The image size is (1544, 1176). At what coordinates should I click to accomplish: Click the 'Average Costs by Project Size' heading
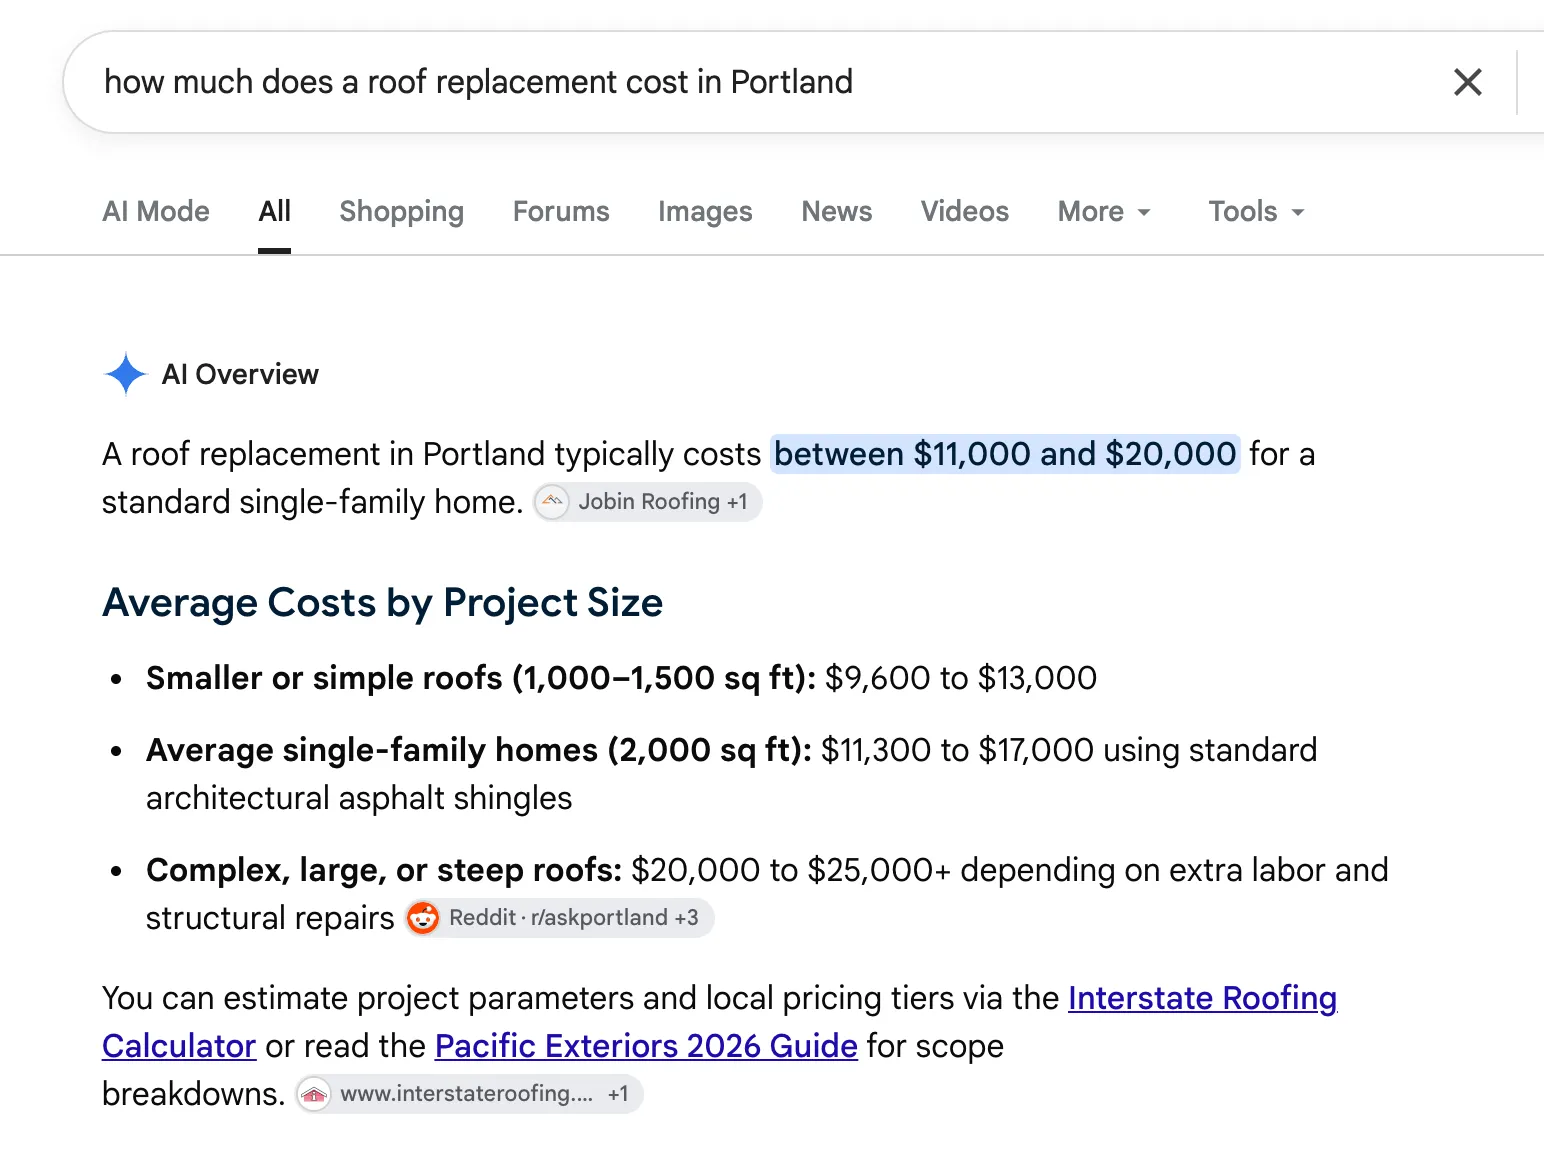[383, 603]
